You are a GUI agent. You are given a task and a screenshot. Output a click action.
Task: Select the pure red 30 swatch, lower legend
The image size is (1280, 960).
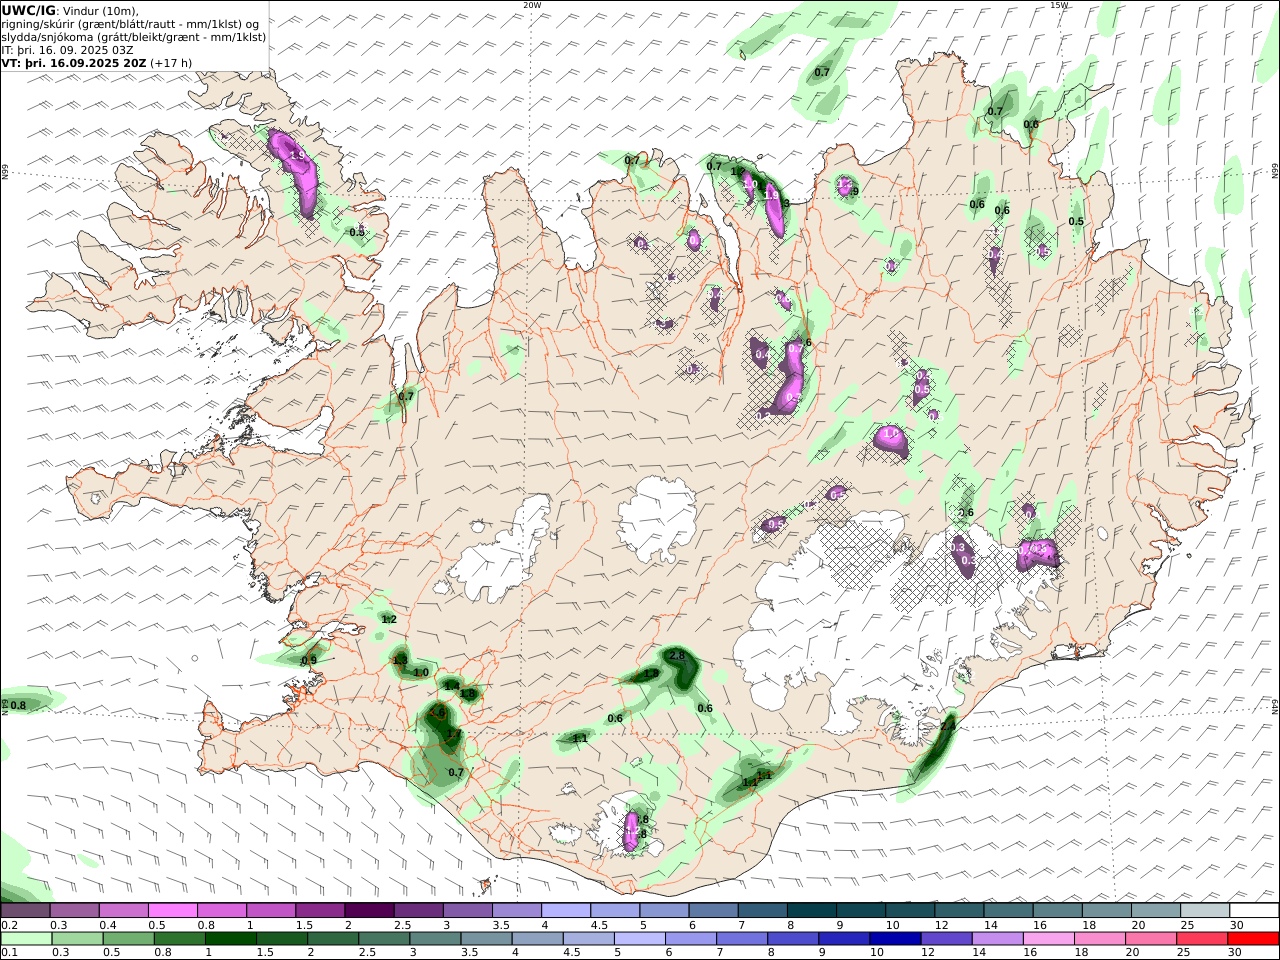(x=1253, y=939)
